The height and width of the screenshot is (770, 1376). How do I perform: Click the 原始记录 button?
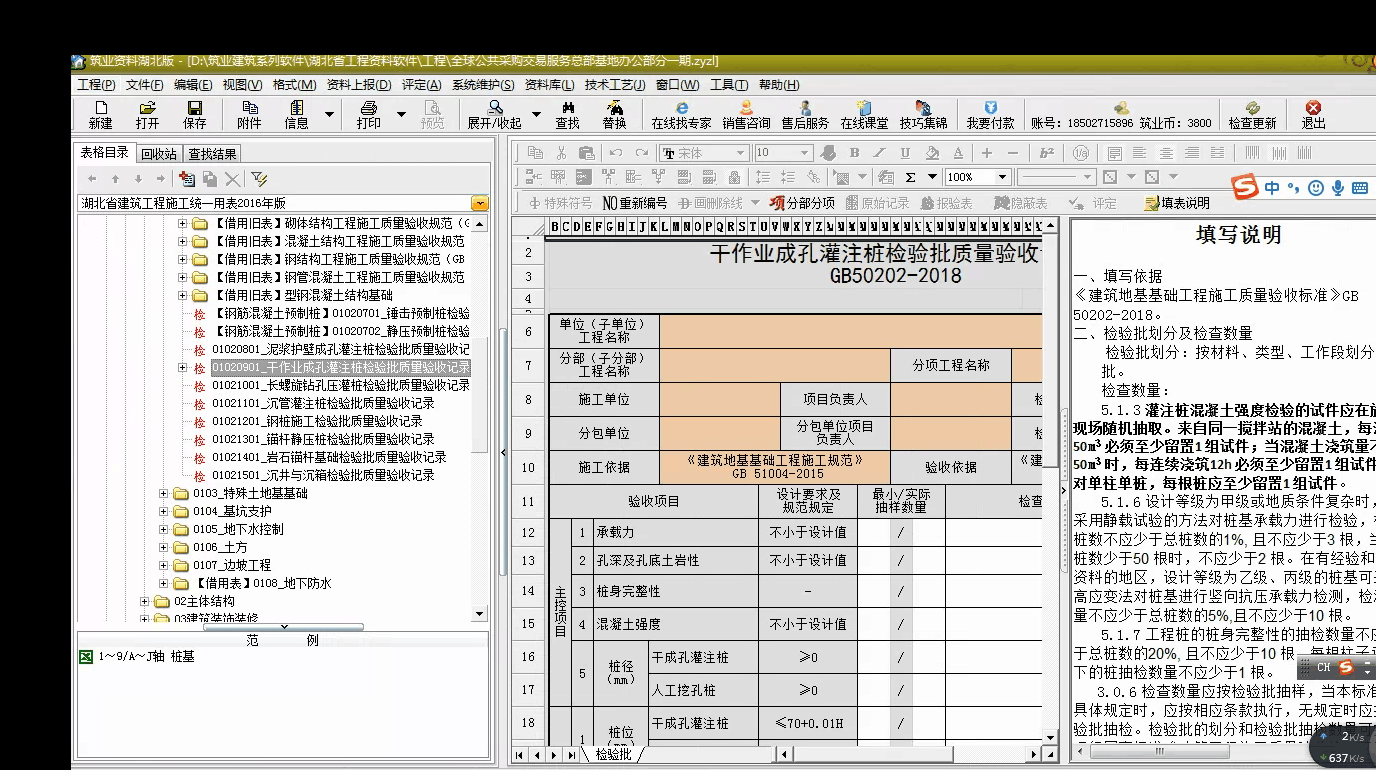coord(877,203)
